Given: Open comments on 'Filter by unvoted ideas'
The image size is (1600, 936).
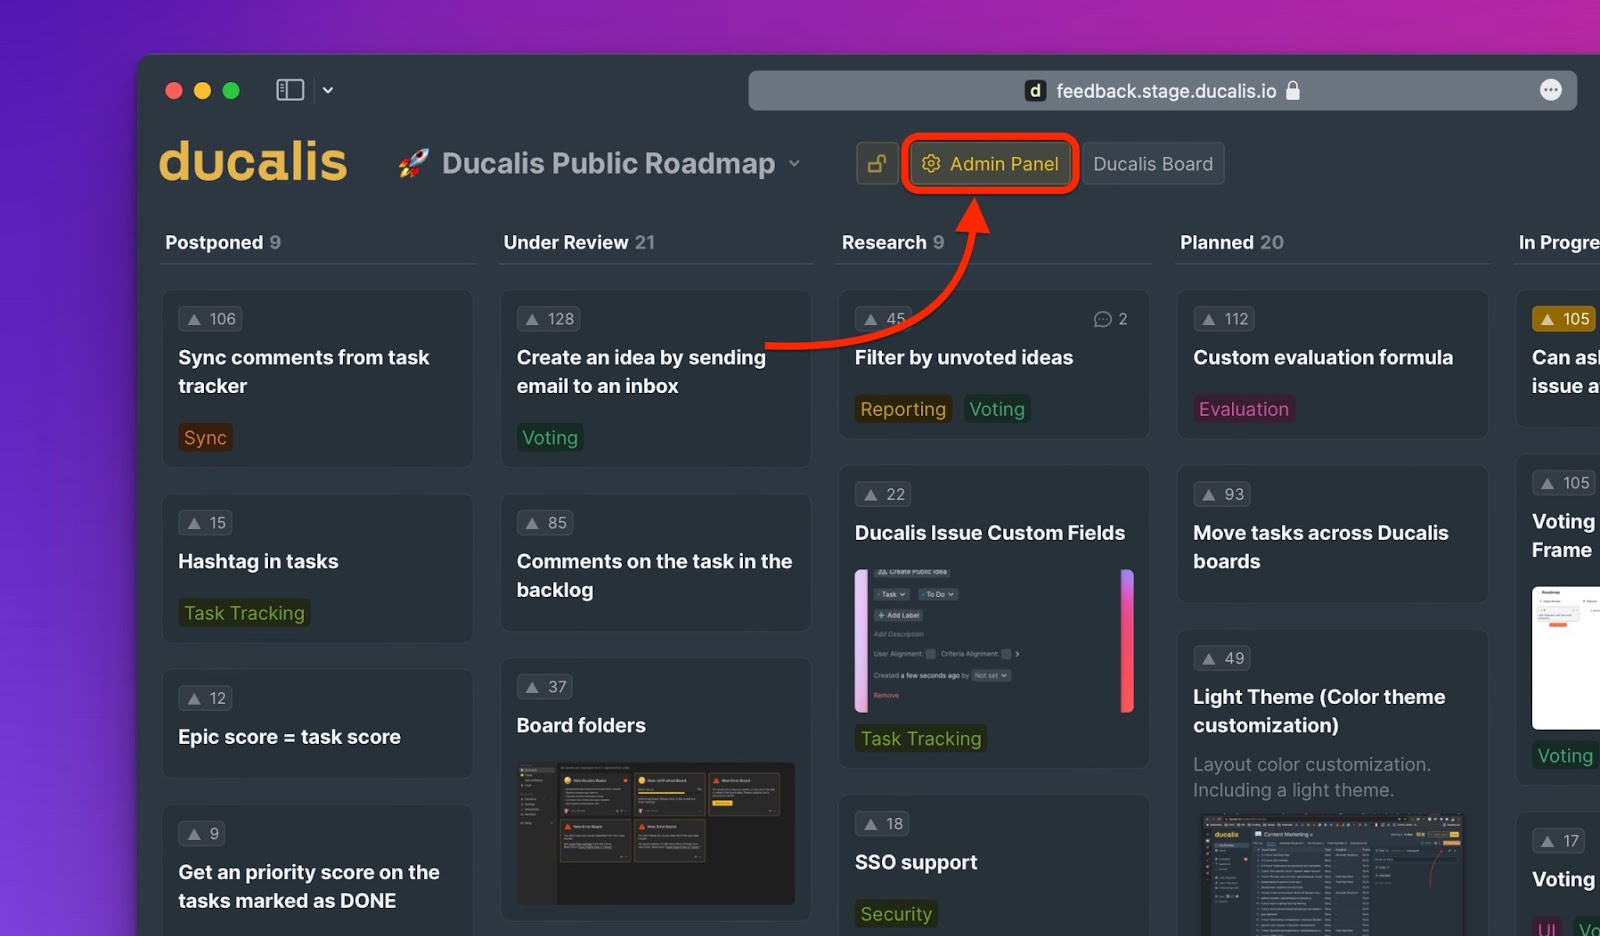Looking at the screenshot, I should click(1111, 319).
